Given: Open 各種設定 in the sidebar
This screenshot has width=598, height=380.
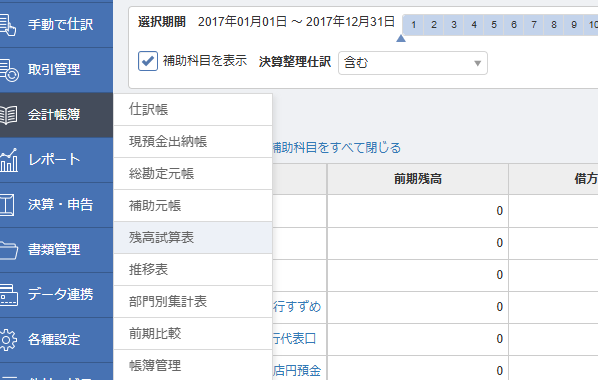Looking at the screenshot, I should [x=56, y=340].
